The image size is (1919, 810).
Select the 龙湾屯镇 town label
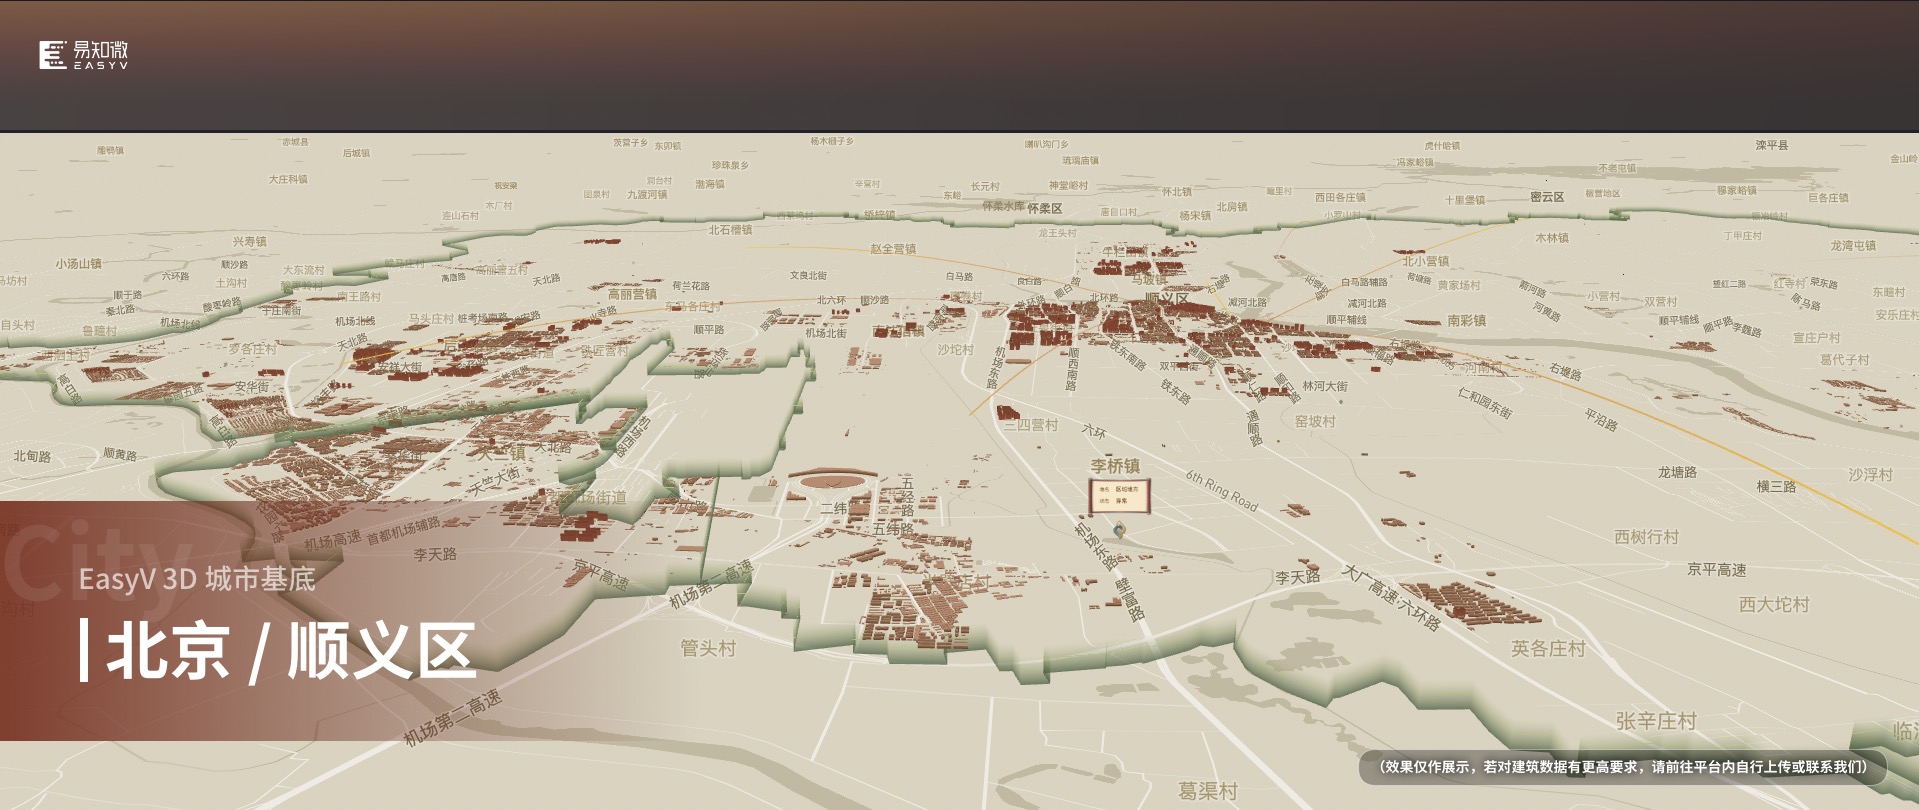1853,245
